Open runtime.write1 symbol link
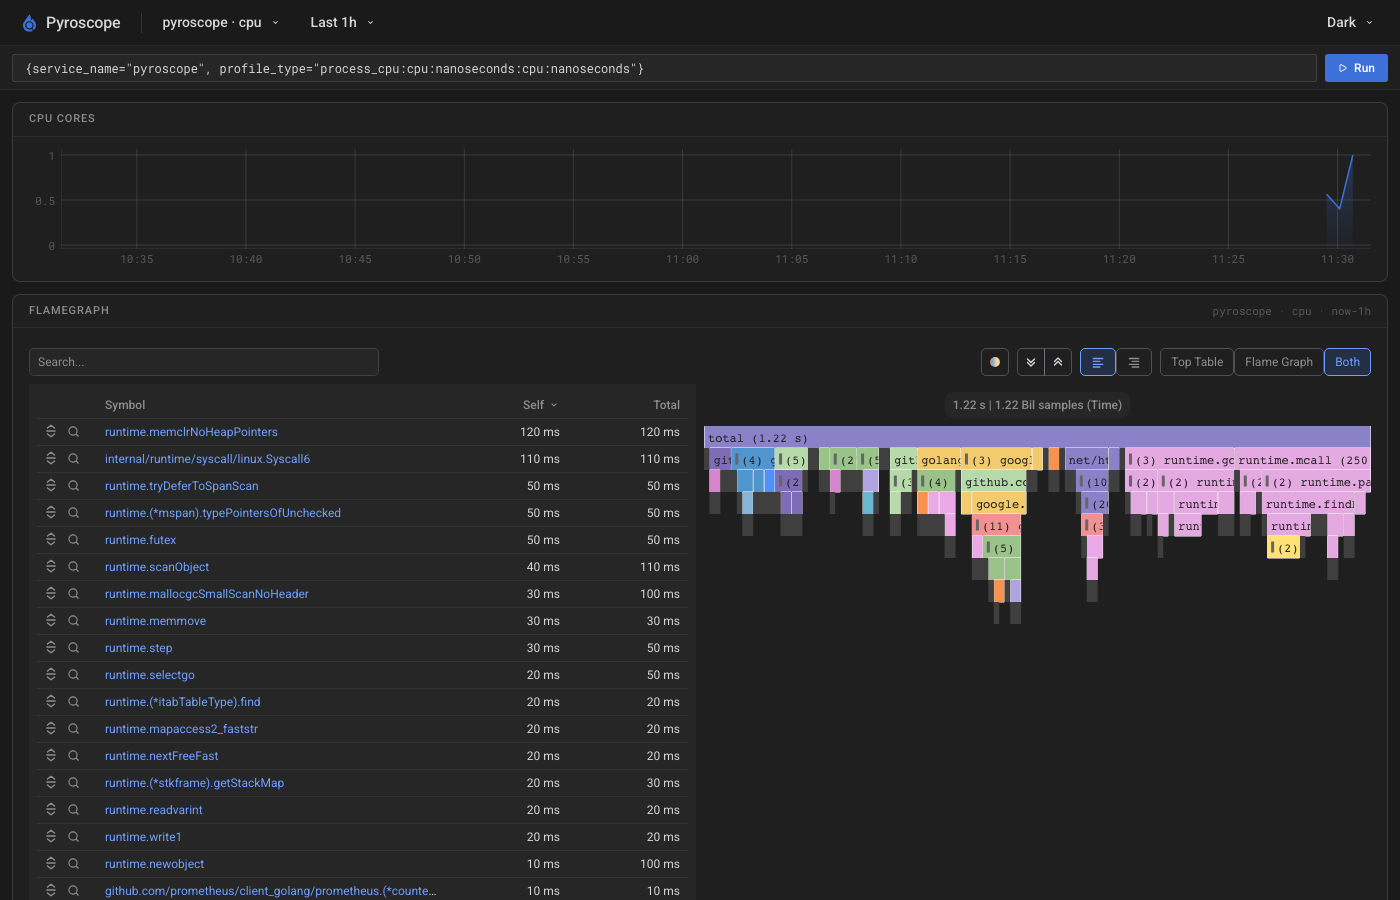The width and height of the screenshot is (1400, 900). [143, 837]
